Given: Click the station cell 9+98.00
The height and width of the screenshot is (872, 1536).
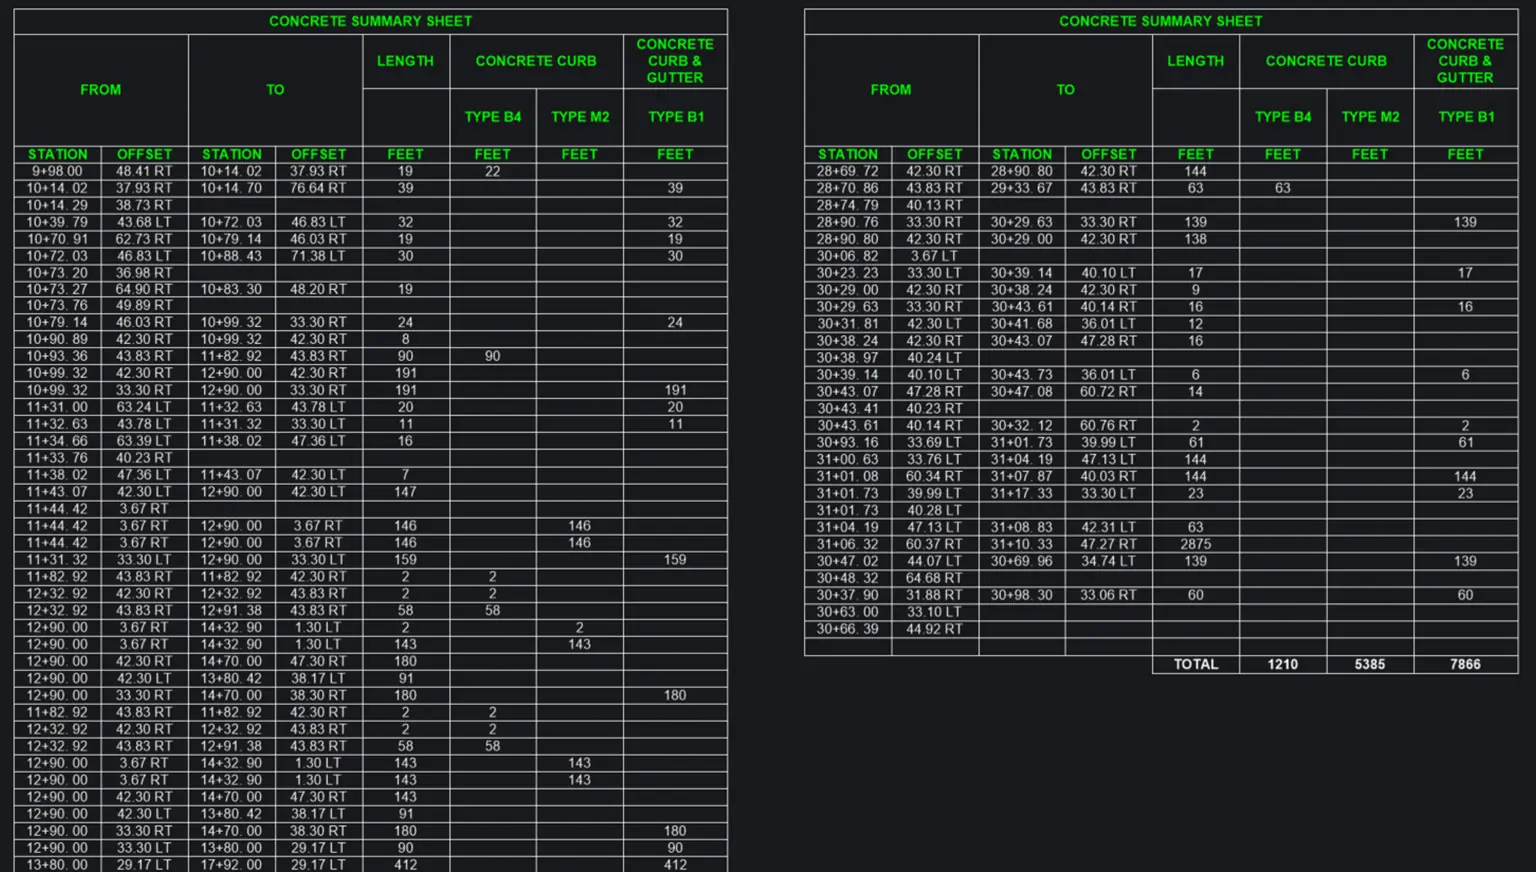Looking at the screenshot, I should 57,171.
